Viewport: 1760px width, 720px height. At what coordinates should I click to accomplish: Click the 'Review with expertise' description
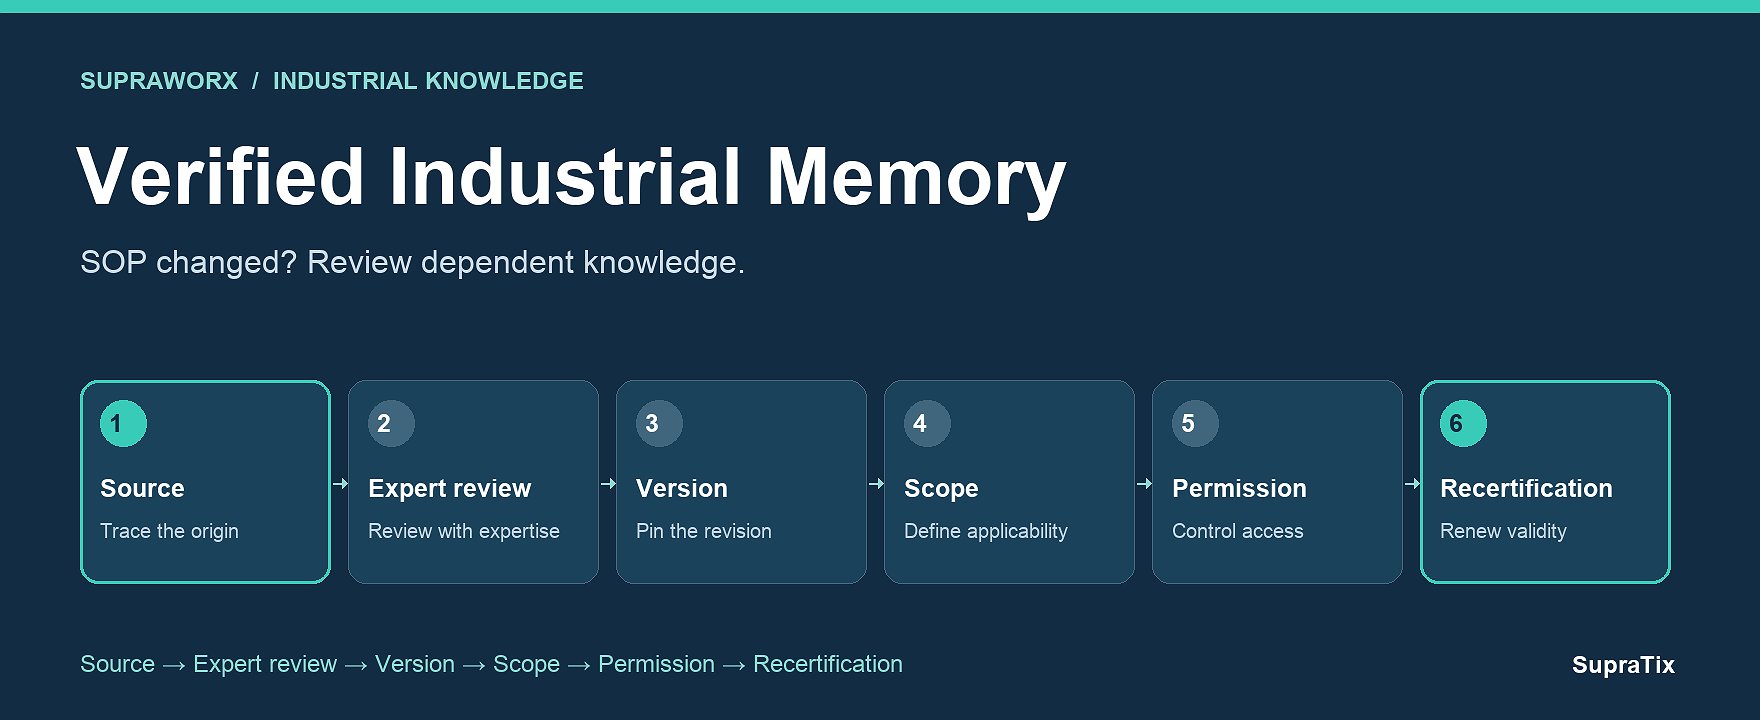click(464, 531)
